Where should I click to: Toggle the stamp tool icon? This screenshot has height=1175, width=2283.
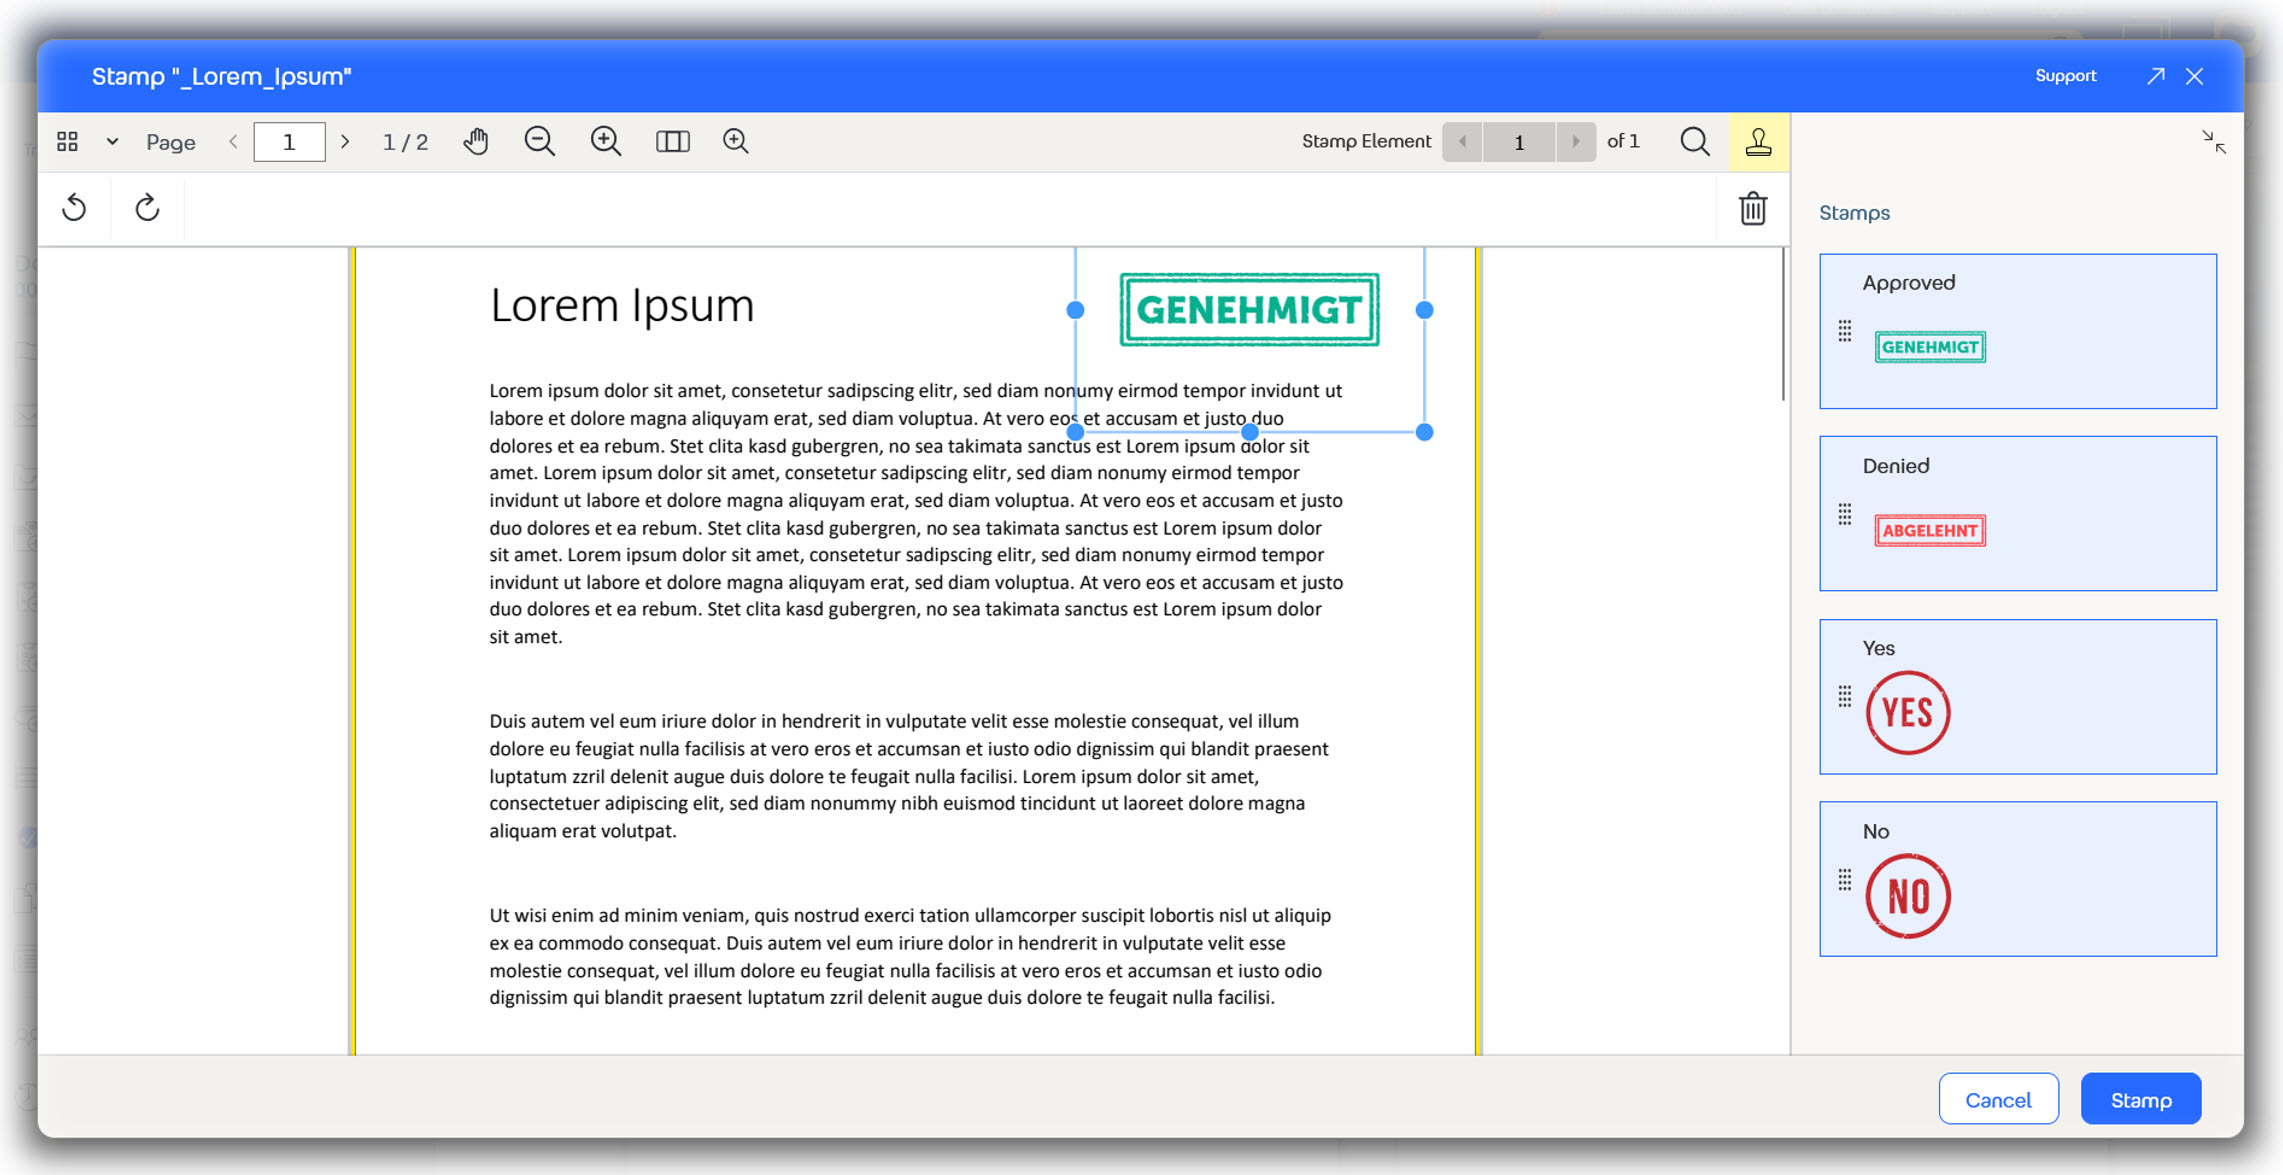coord(1758,141)
